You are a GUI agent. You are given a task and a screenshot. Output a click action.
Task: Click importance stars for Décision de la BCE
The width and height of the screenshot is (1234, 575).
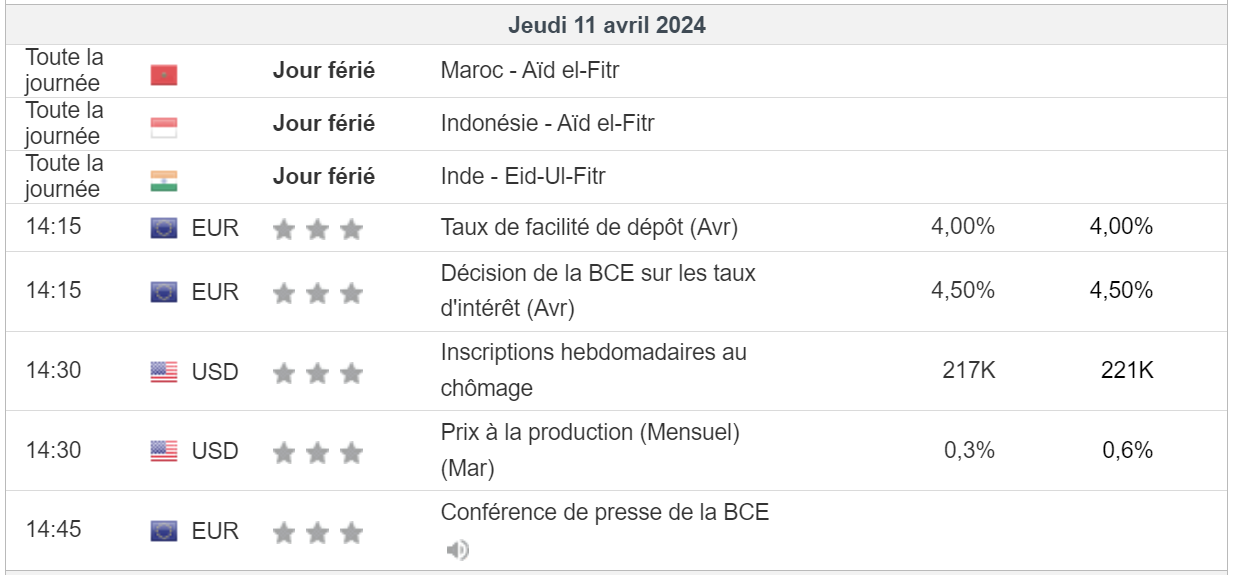tap(317, 293)
